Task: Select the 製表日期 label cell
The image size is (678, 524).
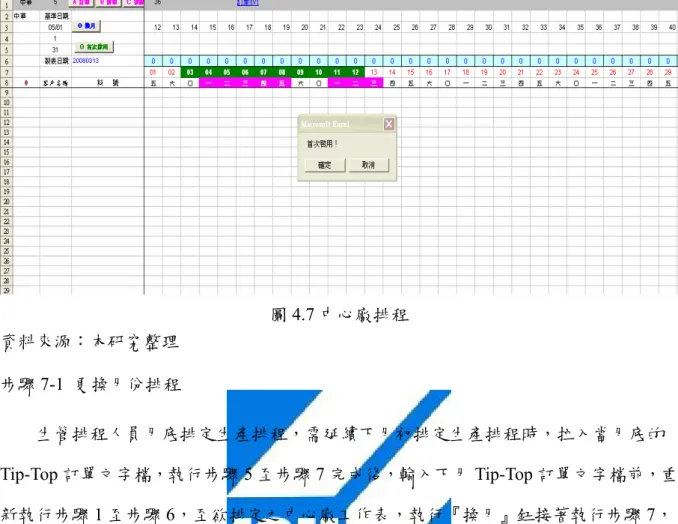Action: (x=56, y=61)
